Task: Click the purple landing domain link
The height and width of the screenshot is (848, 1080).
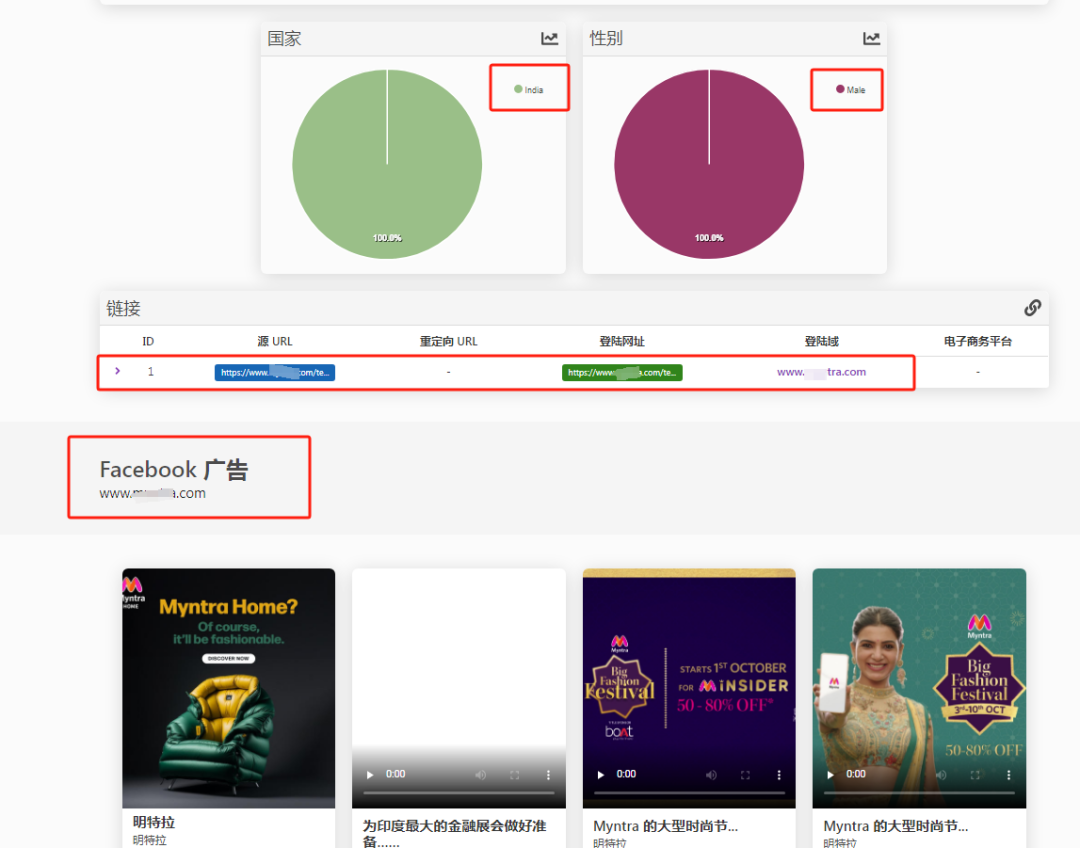Action: click(821, 372)
